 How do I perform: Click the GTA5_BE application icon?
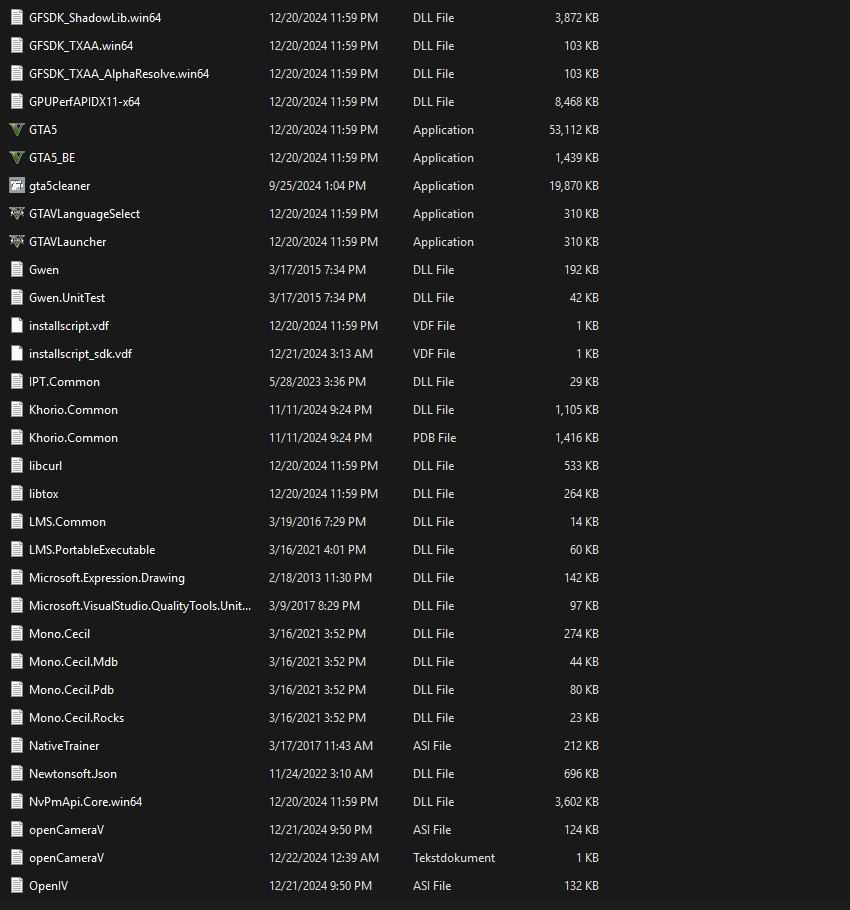(16, 158)
